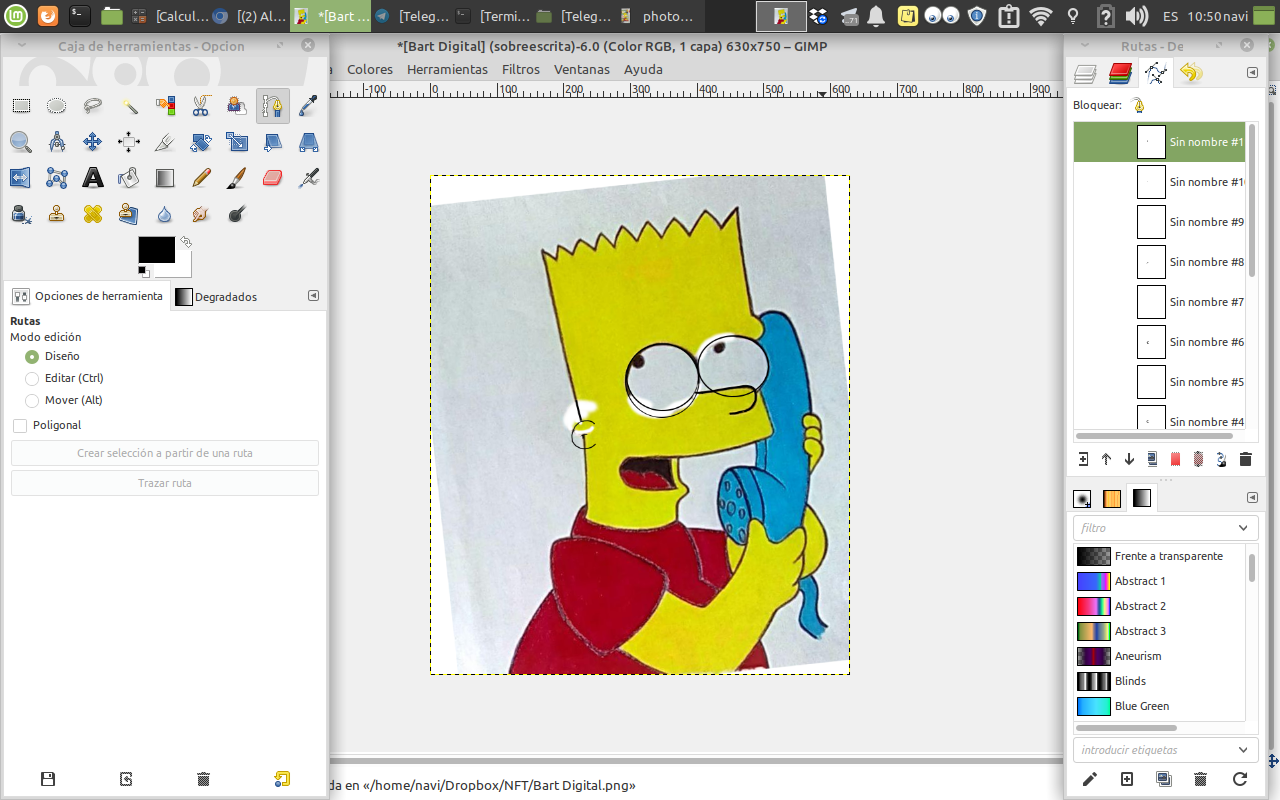1280x800 pixels.
Task: Choose the Move tool
Action: (93, 142)
